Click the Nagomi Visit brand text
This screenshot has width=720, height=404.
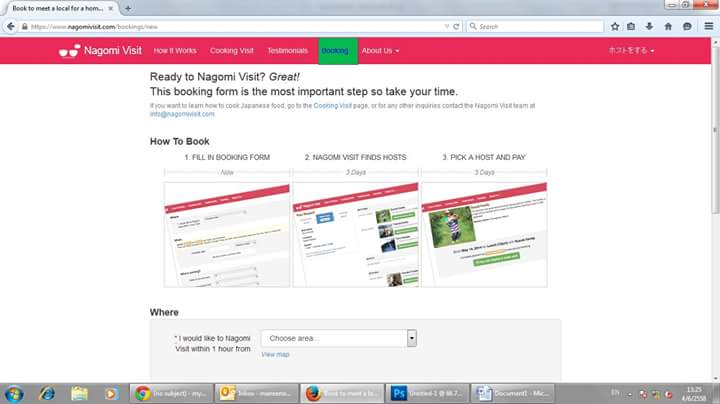[113, 50]
